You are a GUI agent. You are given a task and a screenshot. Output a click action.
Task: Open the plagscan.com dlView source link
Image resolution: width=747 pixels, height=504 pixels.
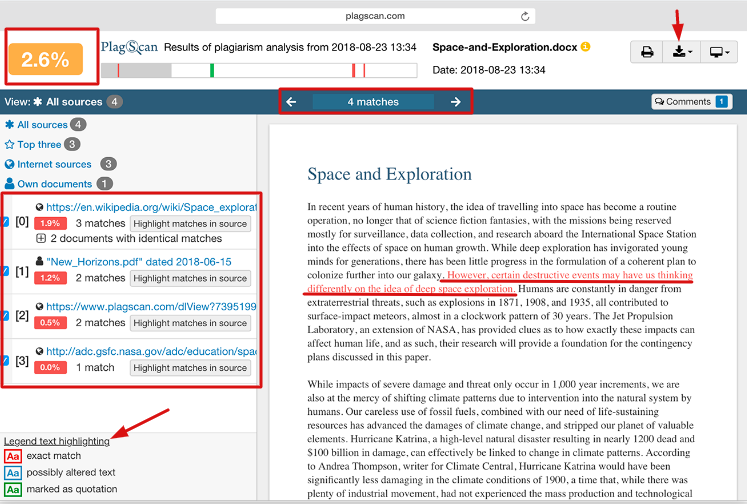(x=151, y=306)
